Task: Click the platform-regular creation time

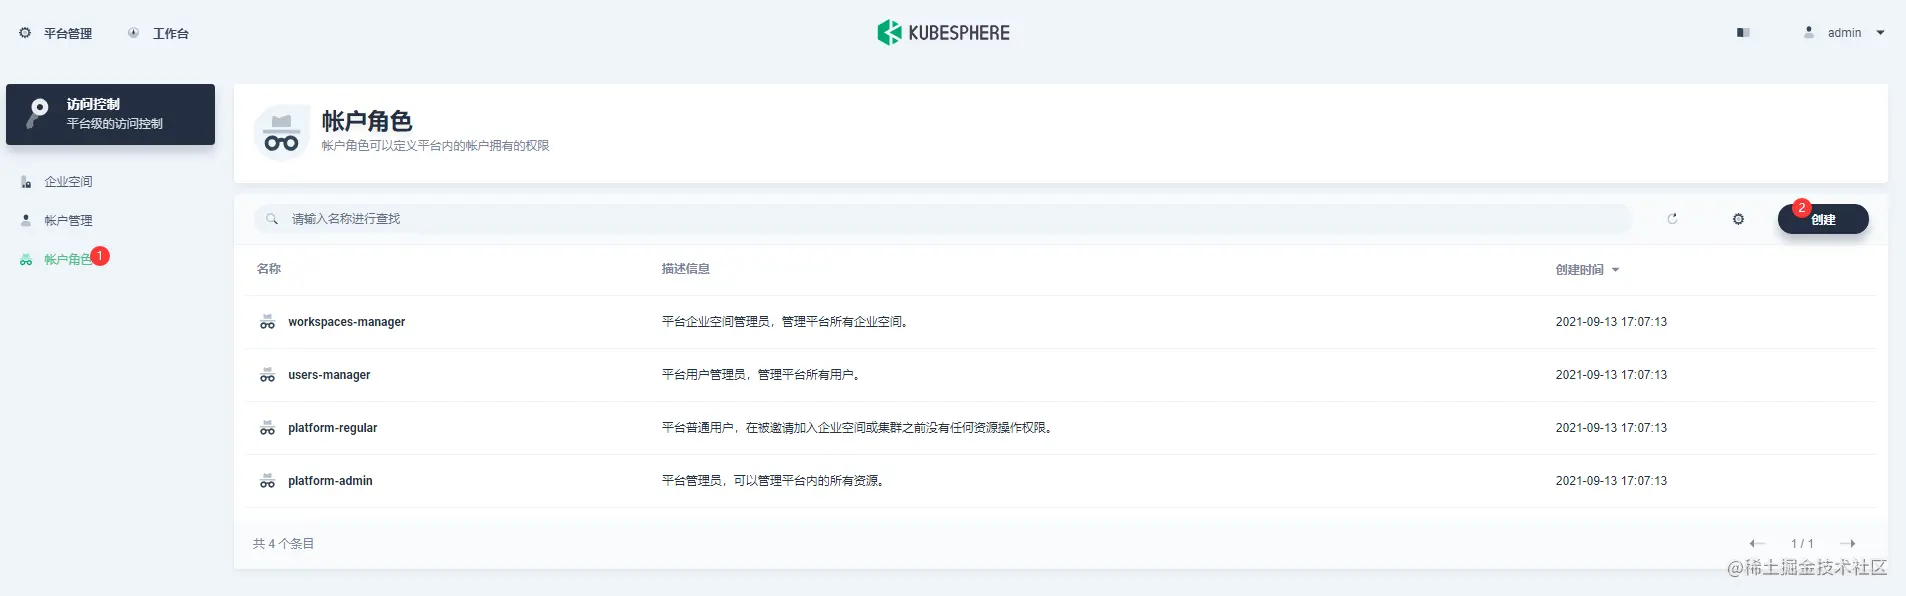Action: pyautogui.click(x=1611, y=428)
